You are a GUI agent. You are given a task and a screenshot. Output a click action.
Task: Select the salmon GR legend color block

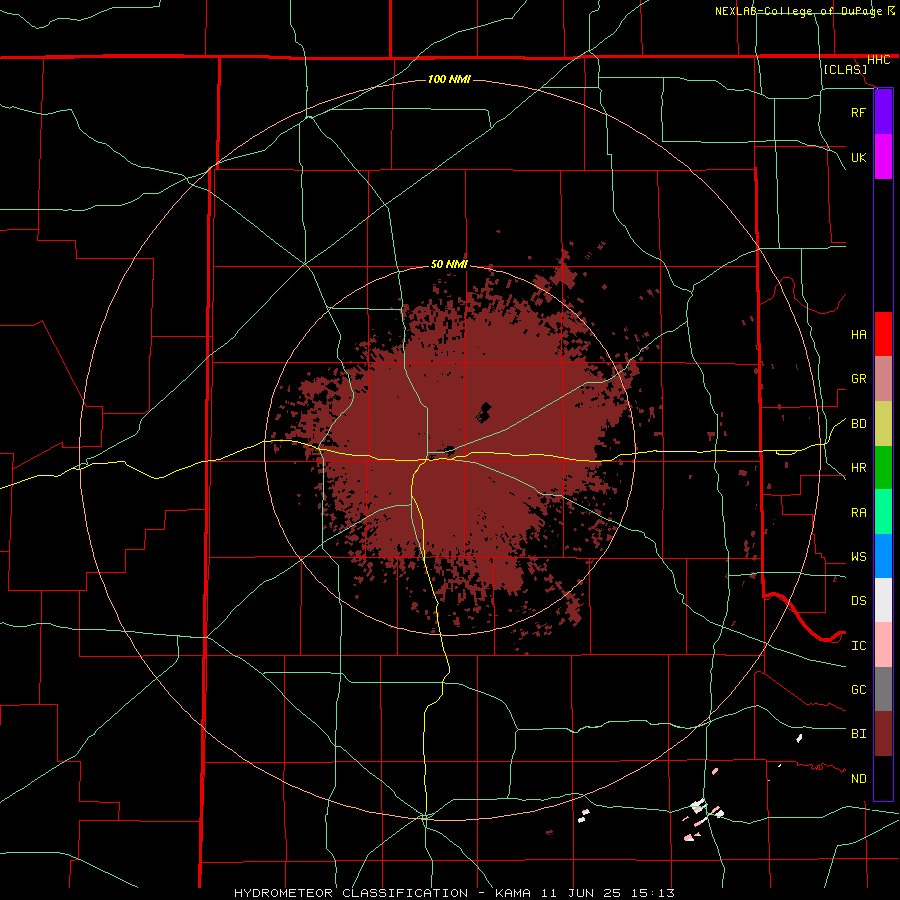[x=883, y=379]
